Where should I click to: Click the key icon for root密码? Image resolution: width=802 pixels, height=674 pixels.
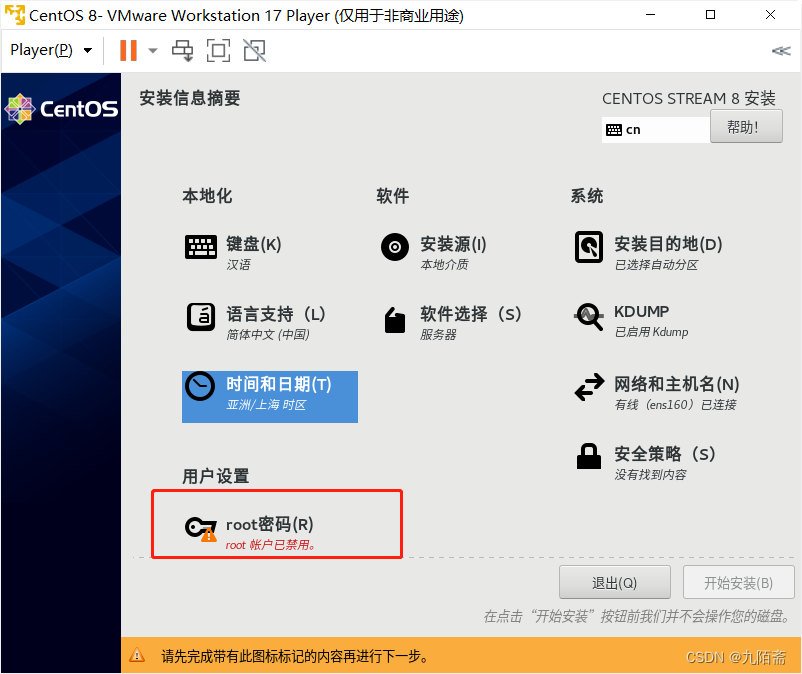click(x=200, y=528)
